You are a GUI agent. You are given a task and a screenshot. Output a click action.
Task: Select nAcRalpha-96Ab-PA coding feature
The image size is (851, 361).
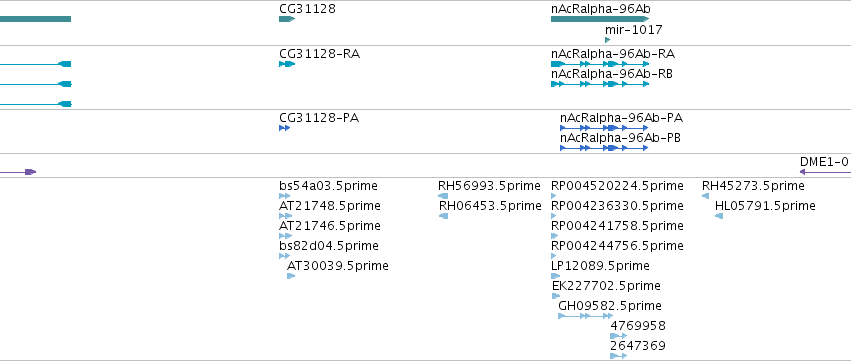604,128
